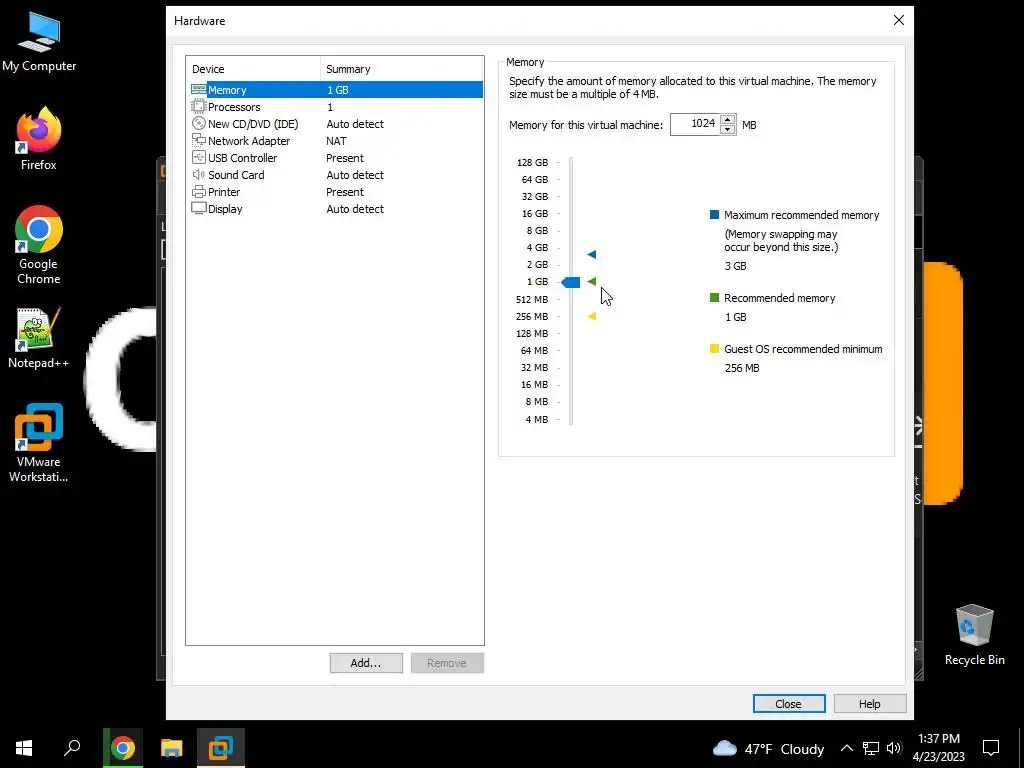This screenshot has height=768, width=1024.
Task: Open Google Chrome desktop shortcut
Action: [x=39, y=245]
